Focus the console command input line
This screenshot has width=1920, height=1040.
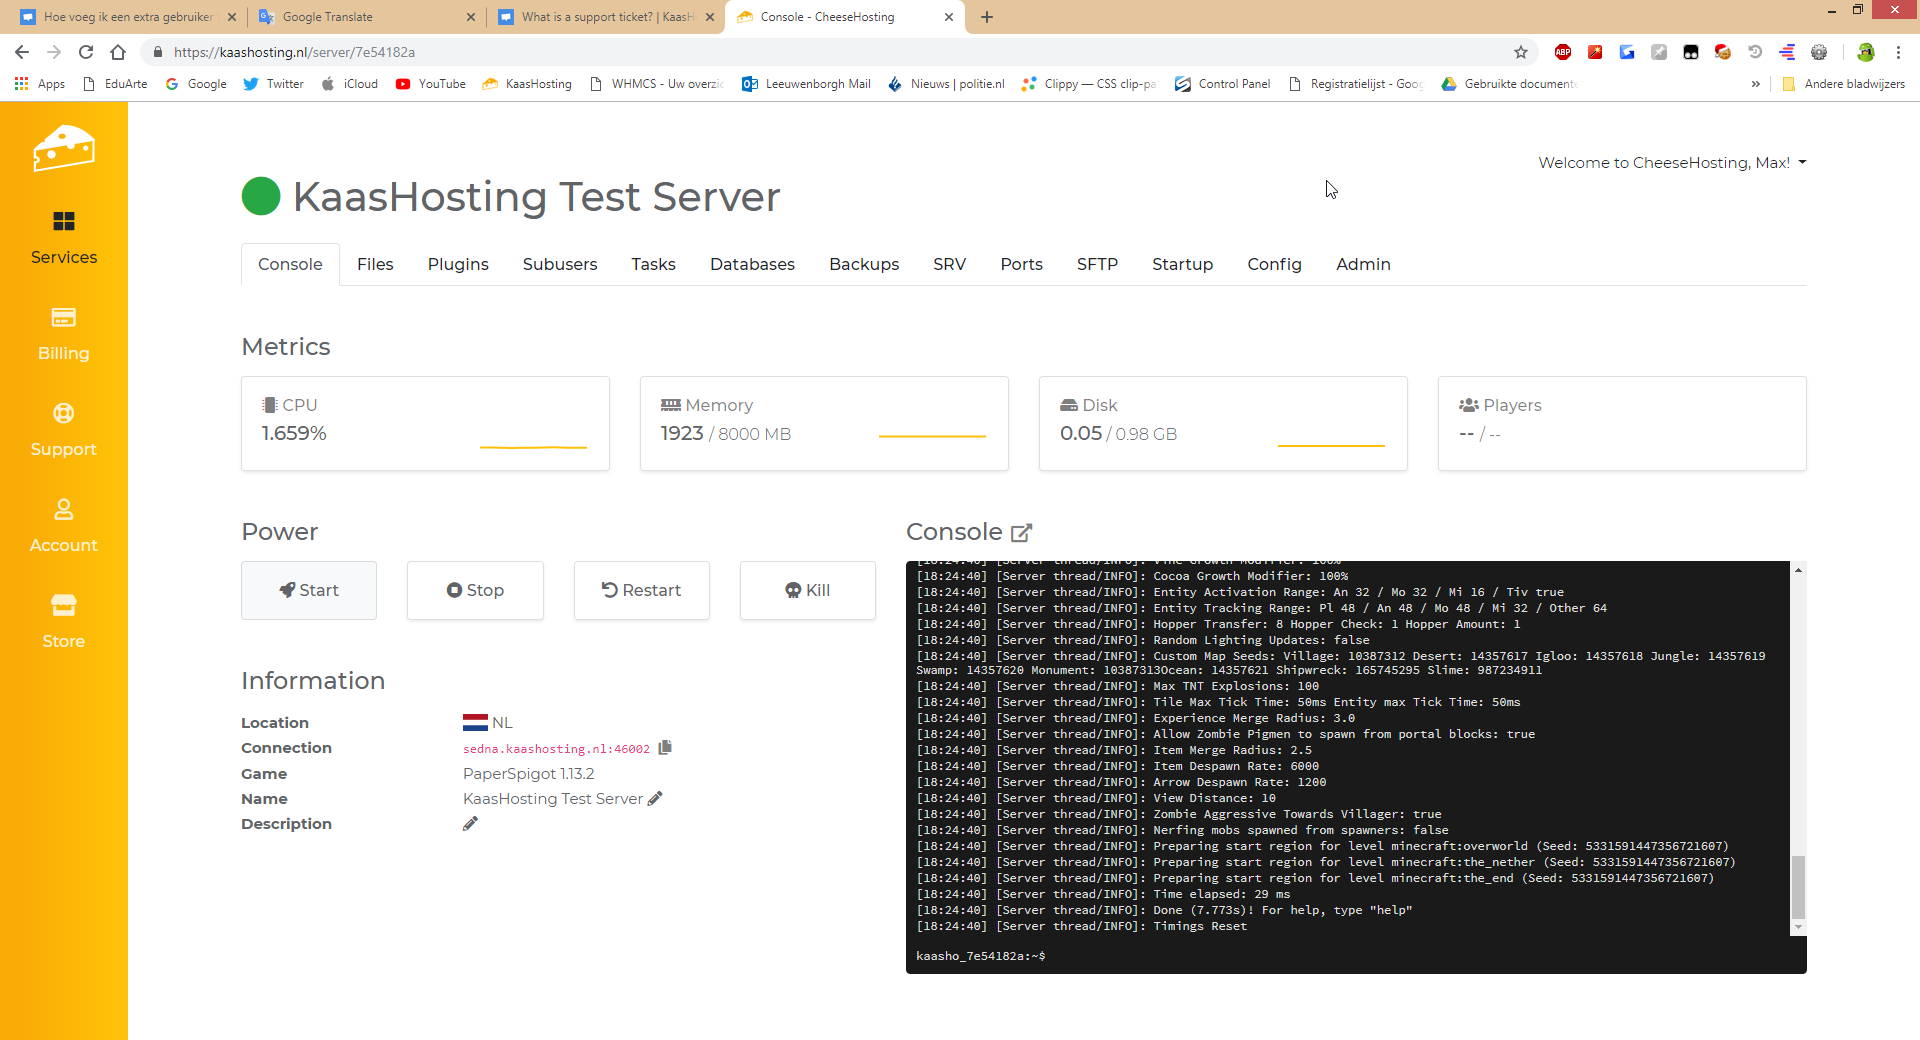tap(1400, 956)
